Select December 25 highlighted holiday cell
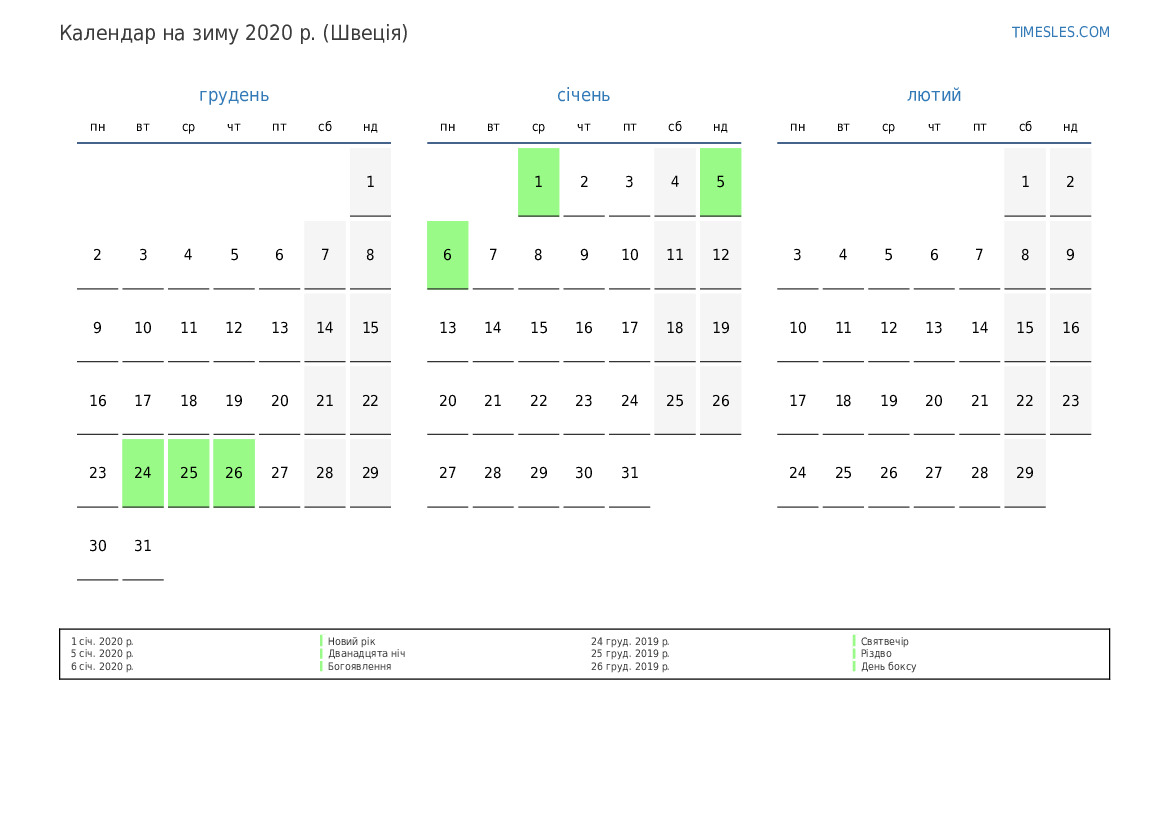Screen dimensions: 1169x827 [x=189, y=473]
